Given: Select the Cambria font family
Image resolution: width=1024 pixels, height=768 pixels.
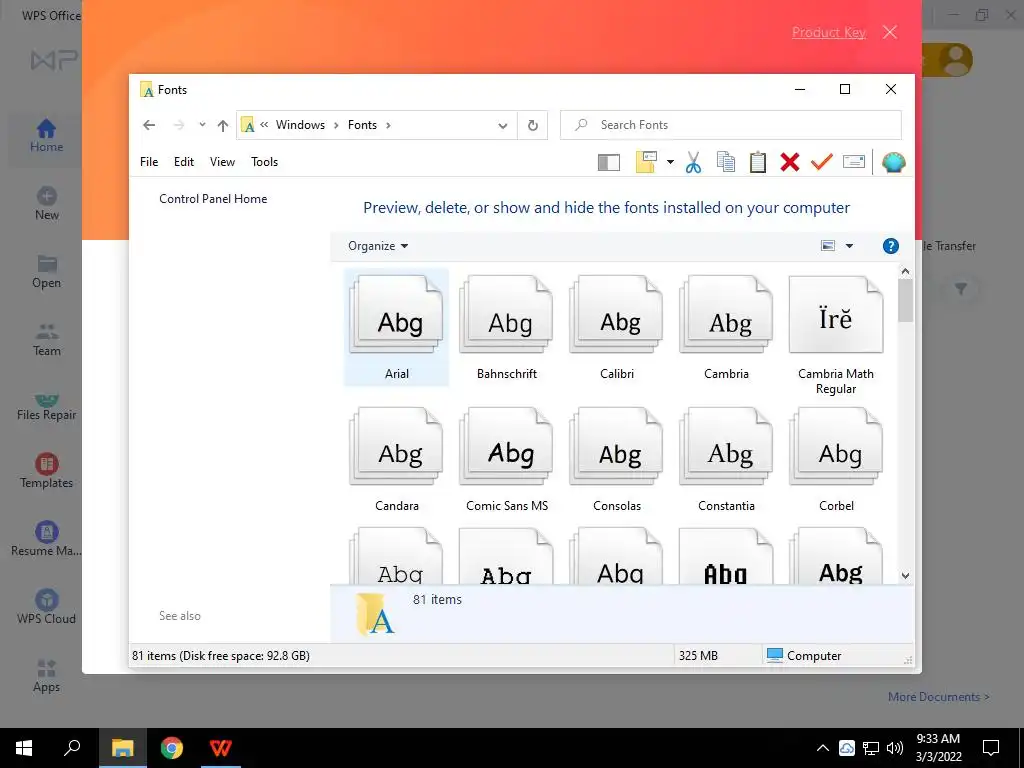Looking at the screenshot, I should (726, 328).
